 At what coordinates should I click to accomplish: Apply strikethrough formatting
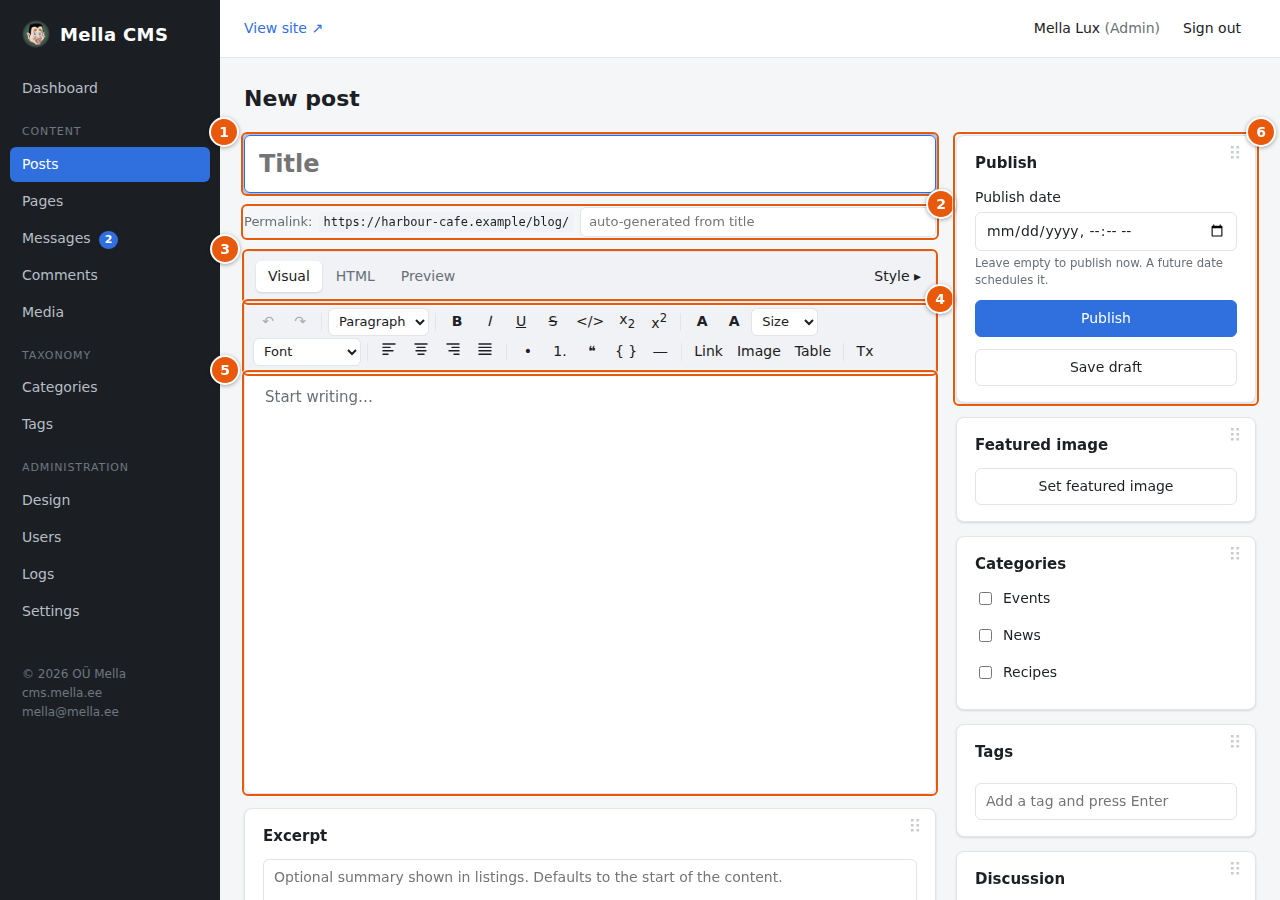click(x=553, y=321)
